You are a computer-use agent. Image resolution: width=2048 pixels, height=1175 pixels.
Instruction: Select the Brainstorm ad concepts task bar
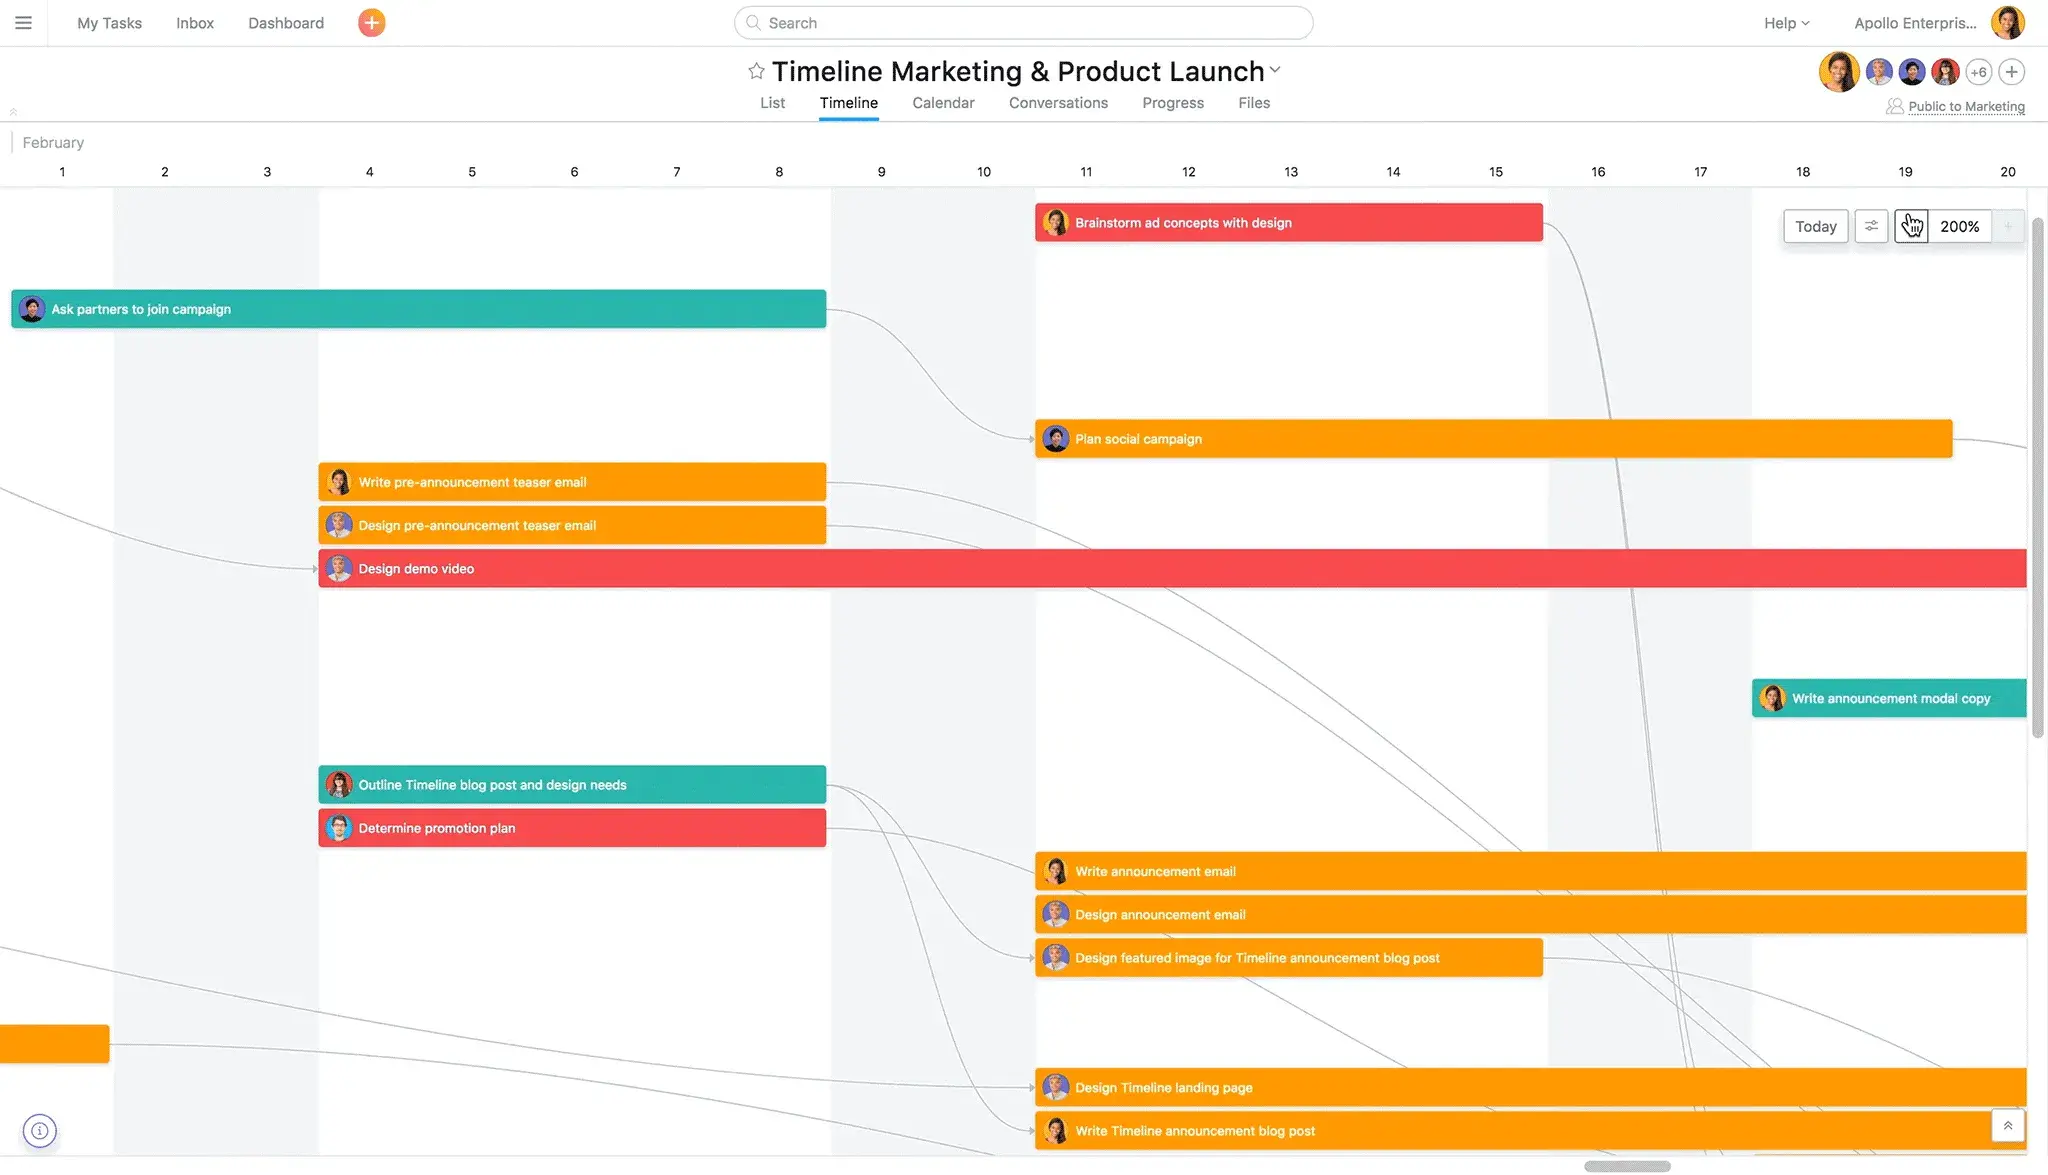pyautogui.click(x=1287, y=222)
